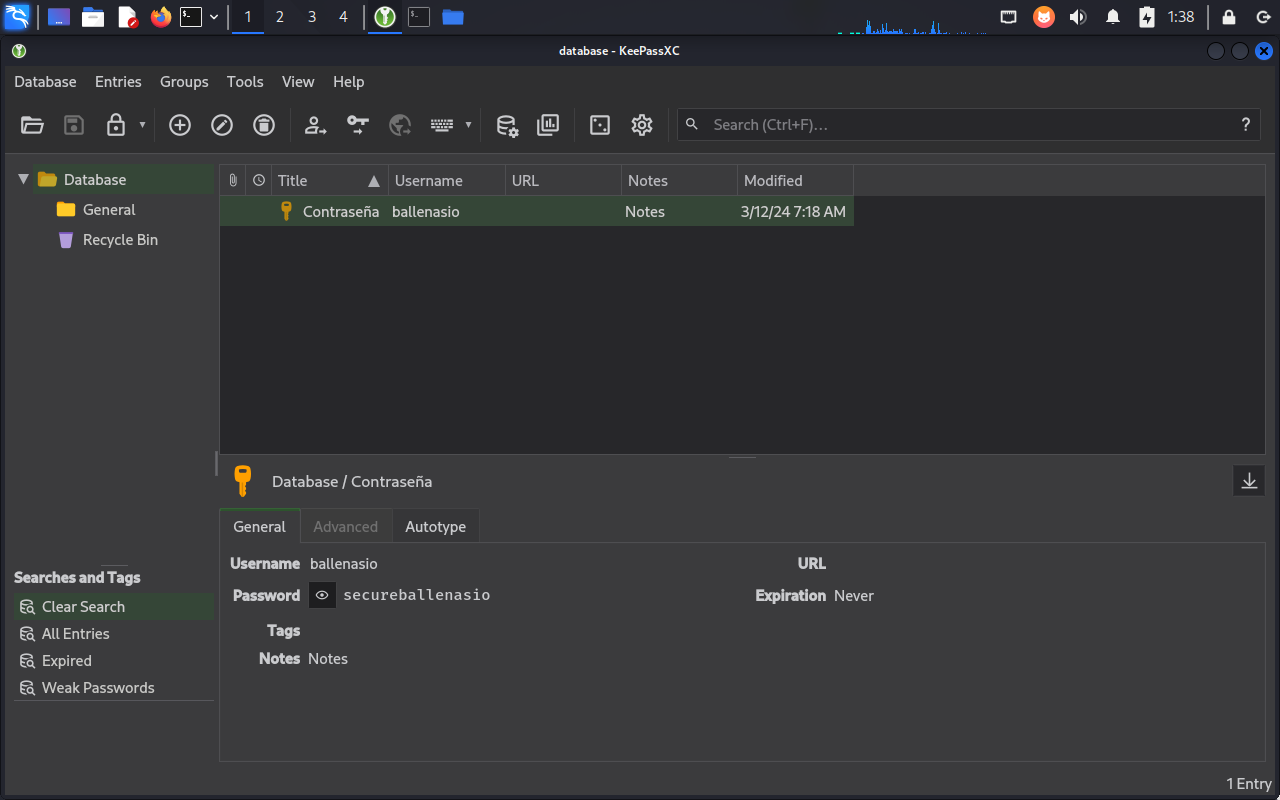Screen dimensions: 1280x800
Task: Show Expired entries search
Action: [113, 661]
